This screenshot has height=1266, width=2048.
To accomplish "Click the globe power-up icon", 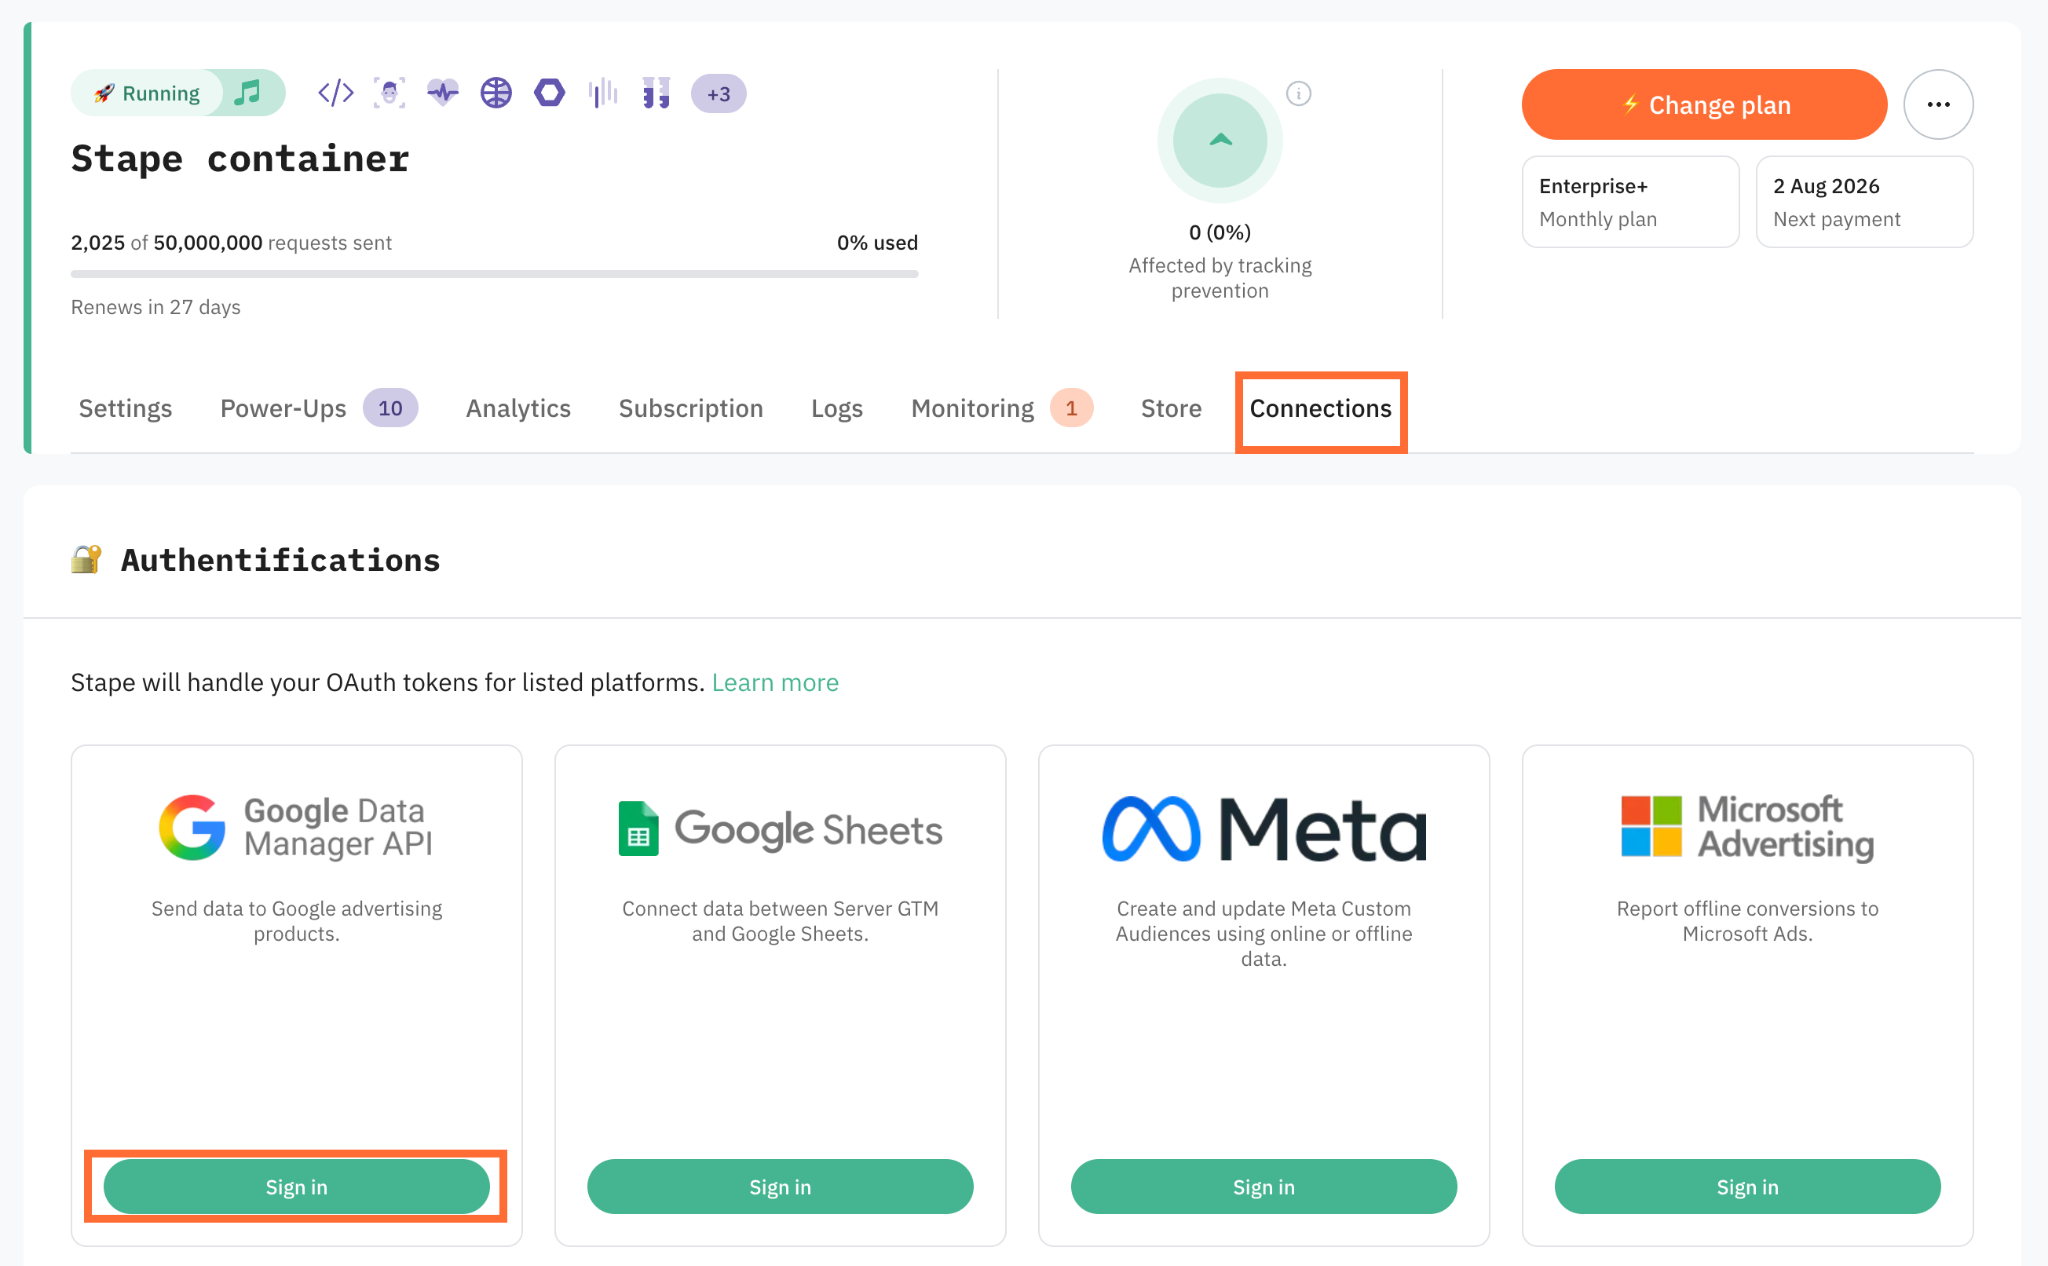I will click(496, 93).
